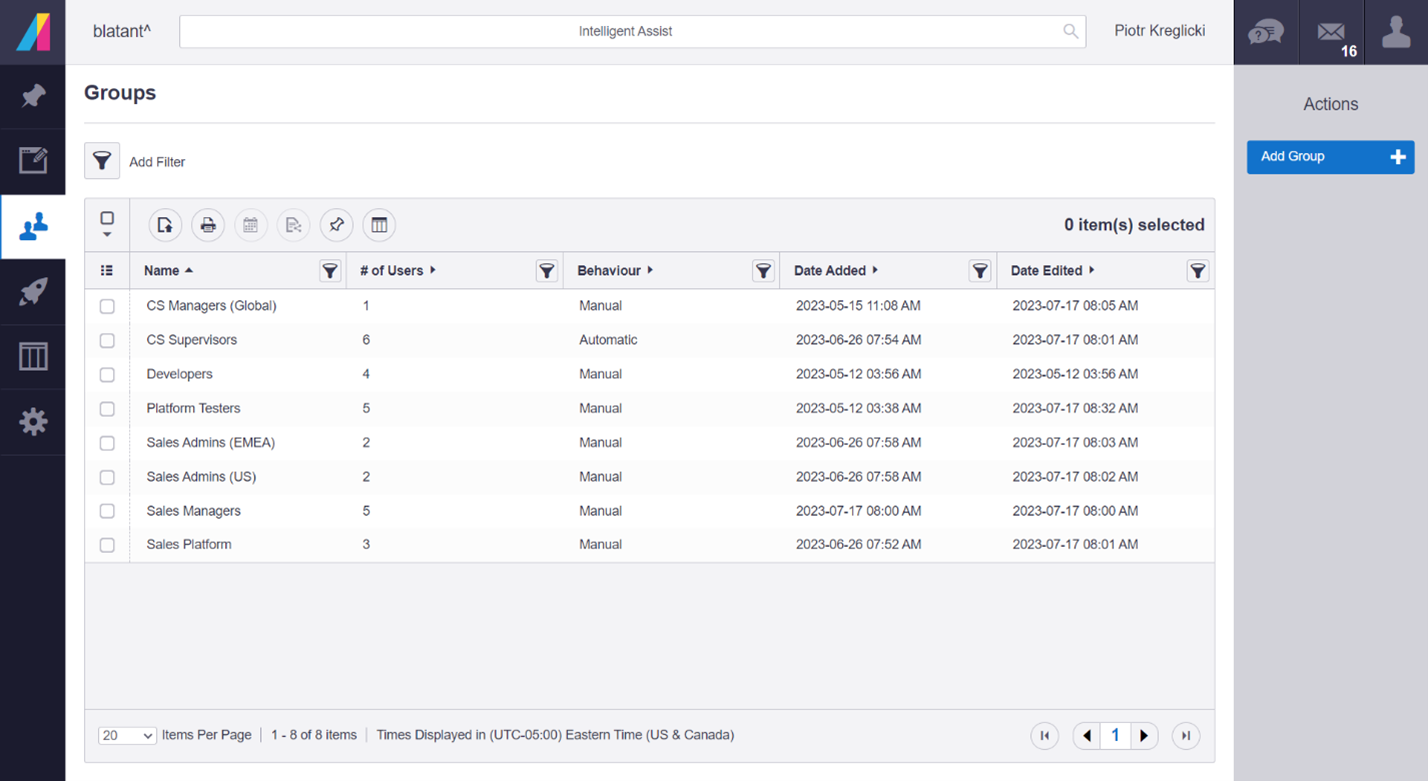The image size is (1428, 781).
Task: Open the Developers group name
Action: coord(180,374)
